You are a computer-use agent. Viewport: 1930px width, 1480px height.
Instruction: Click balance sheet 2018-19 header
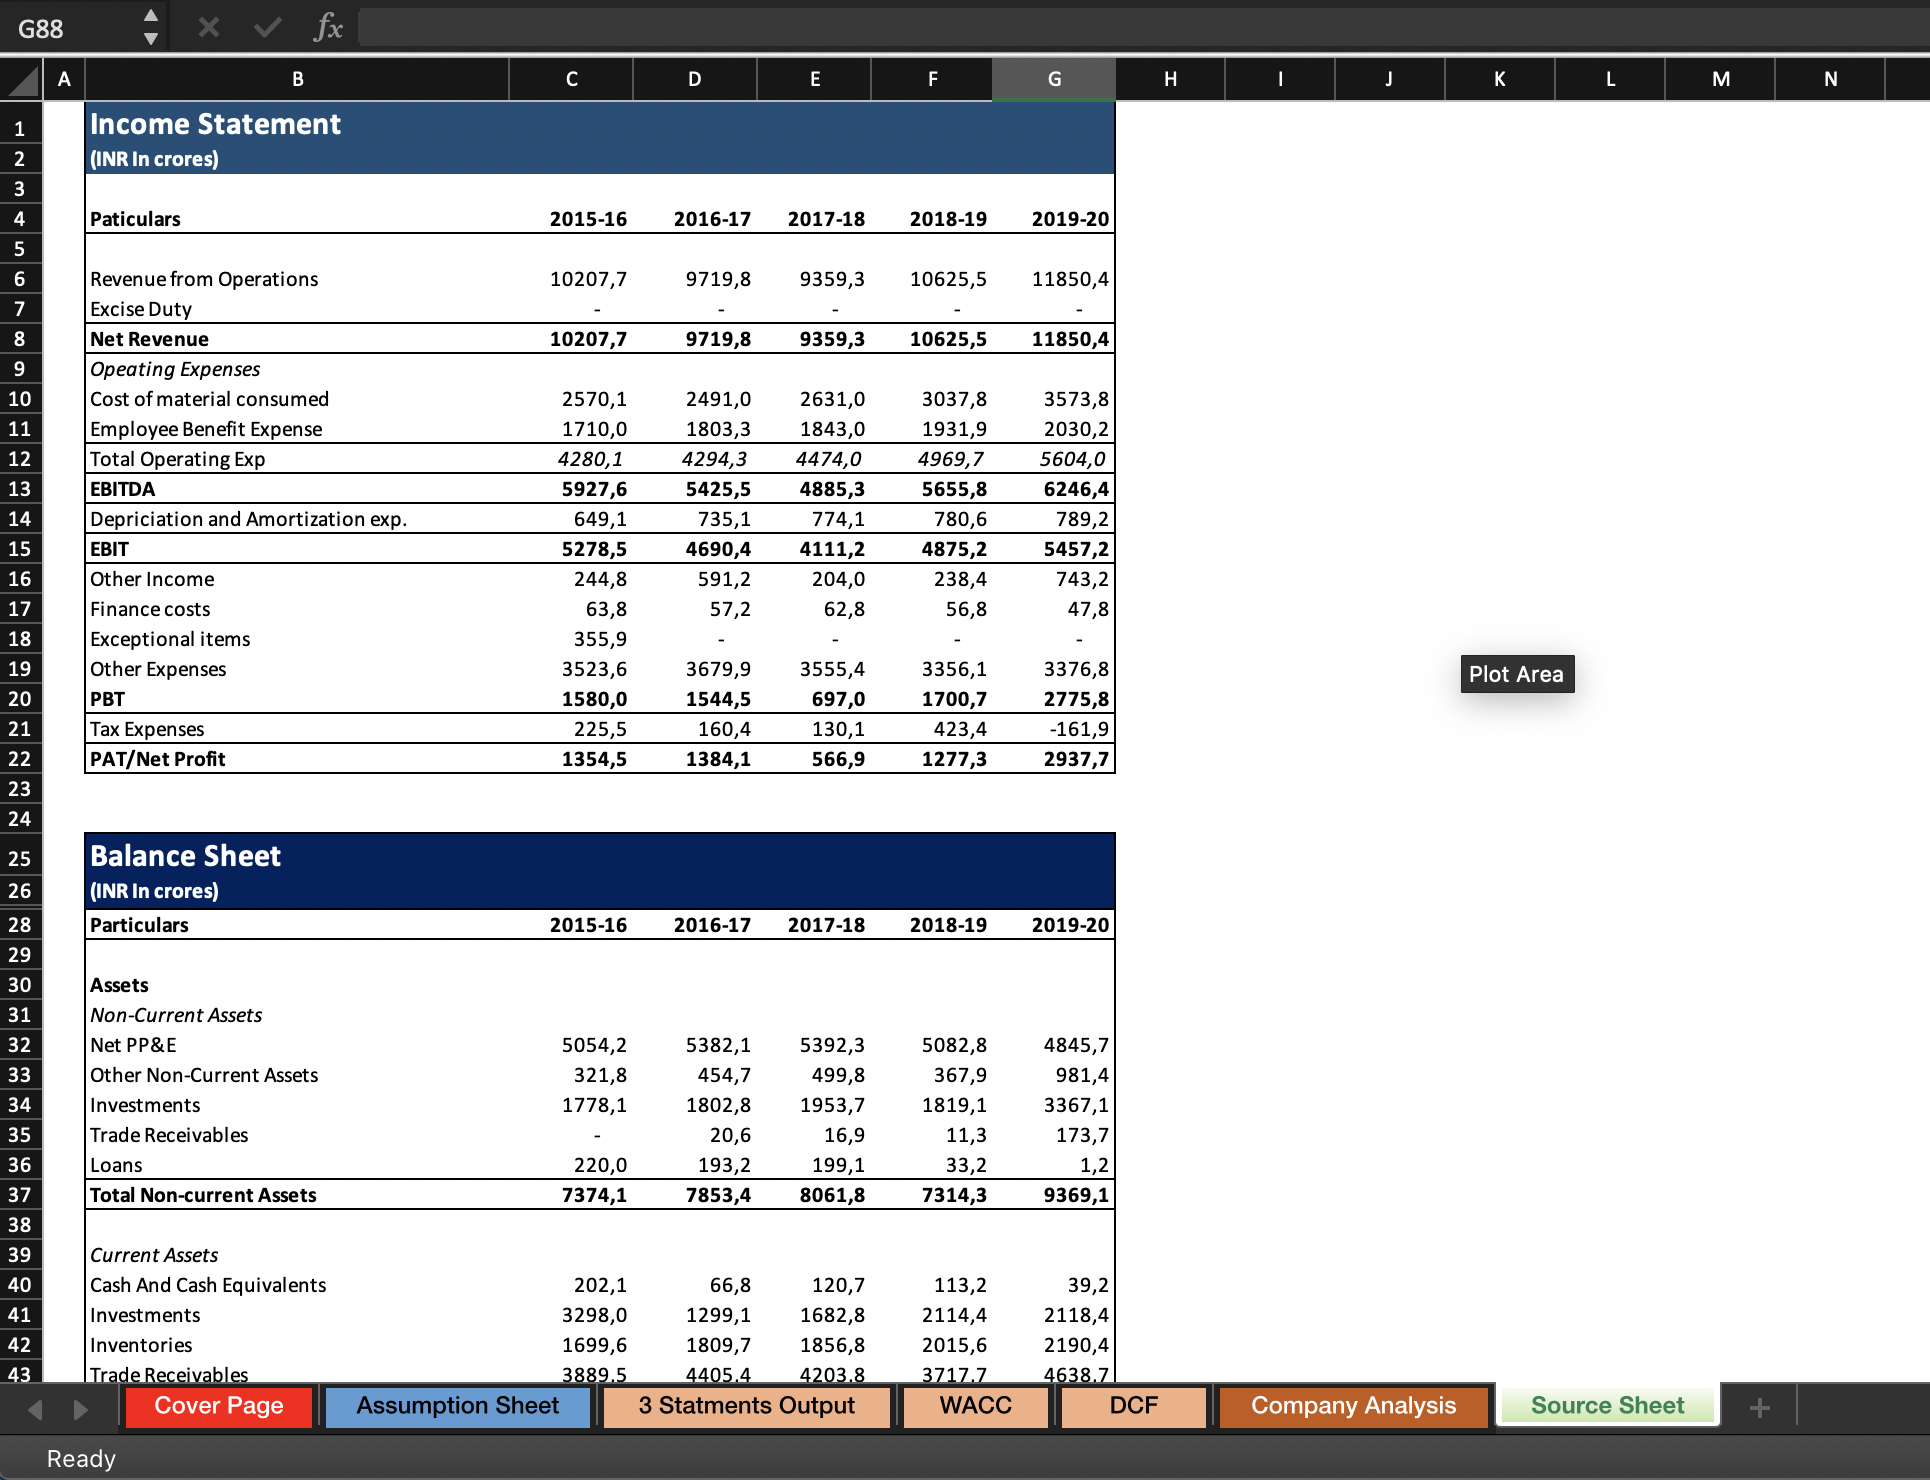tap(948, 925)
